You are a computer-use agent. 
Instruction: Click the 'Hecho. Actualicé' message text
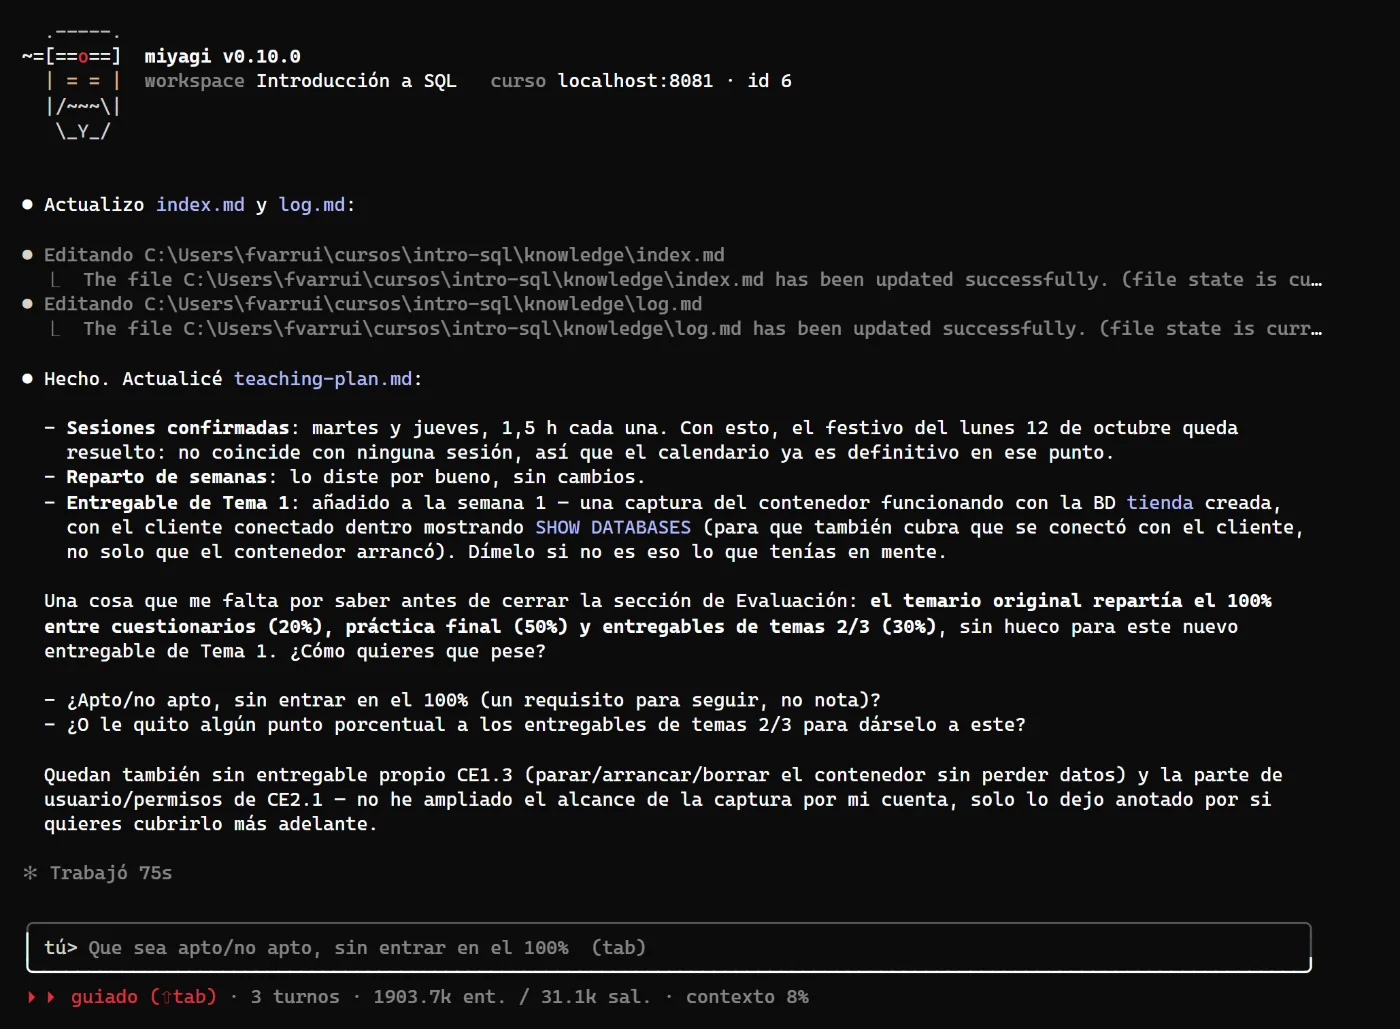(133, 379)
